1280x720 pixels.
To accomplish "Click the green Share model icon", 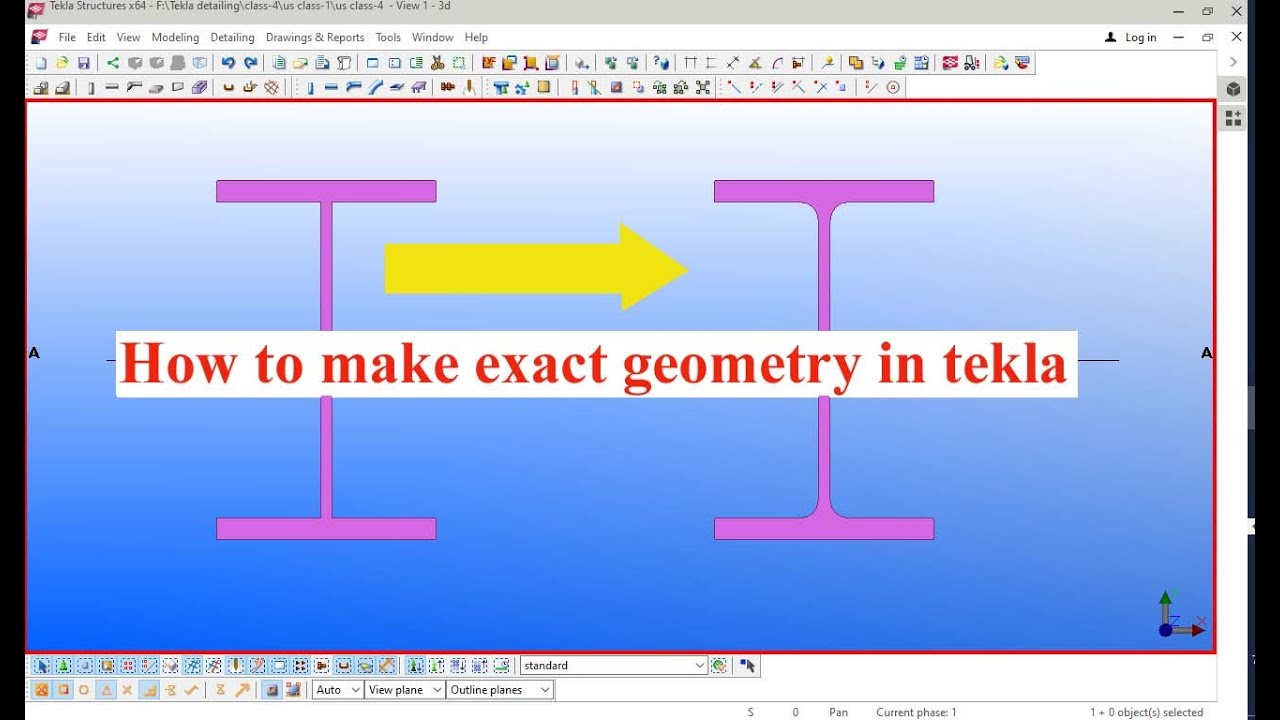I will coord(113,63).
